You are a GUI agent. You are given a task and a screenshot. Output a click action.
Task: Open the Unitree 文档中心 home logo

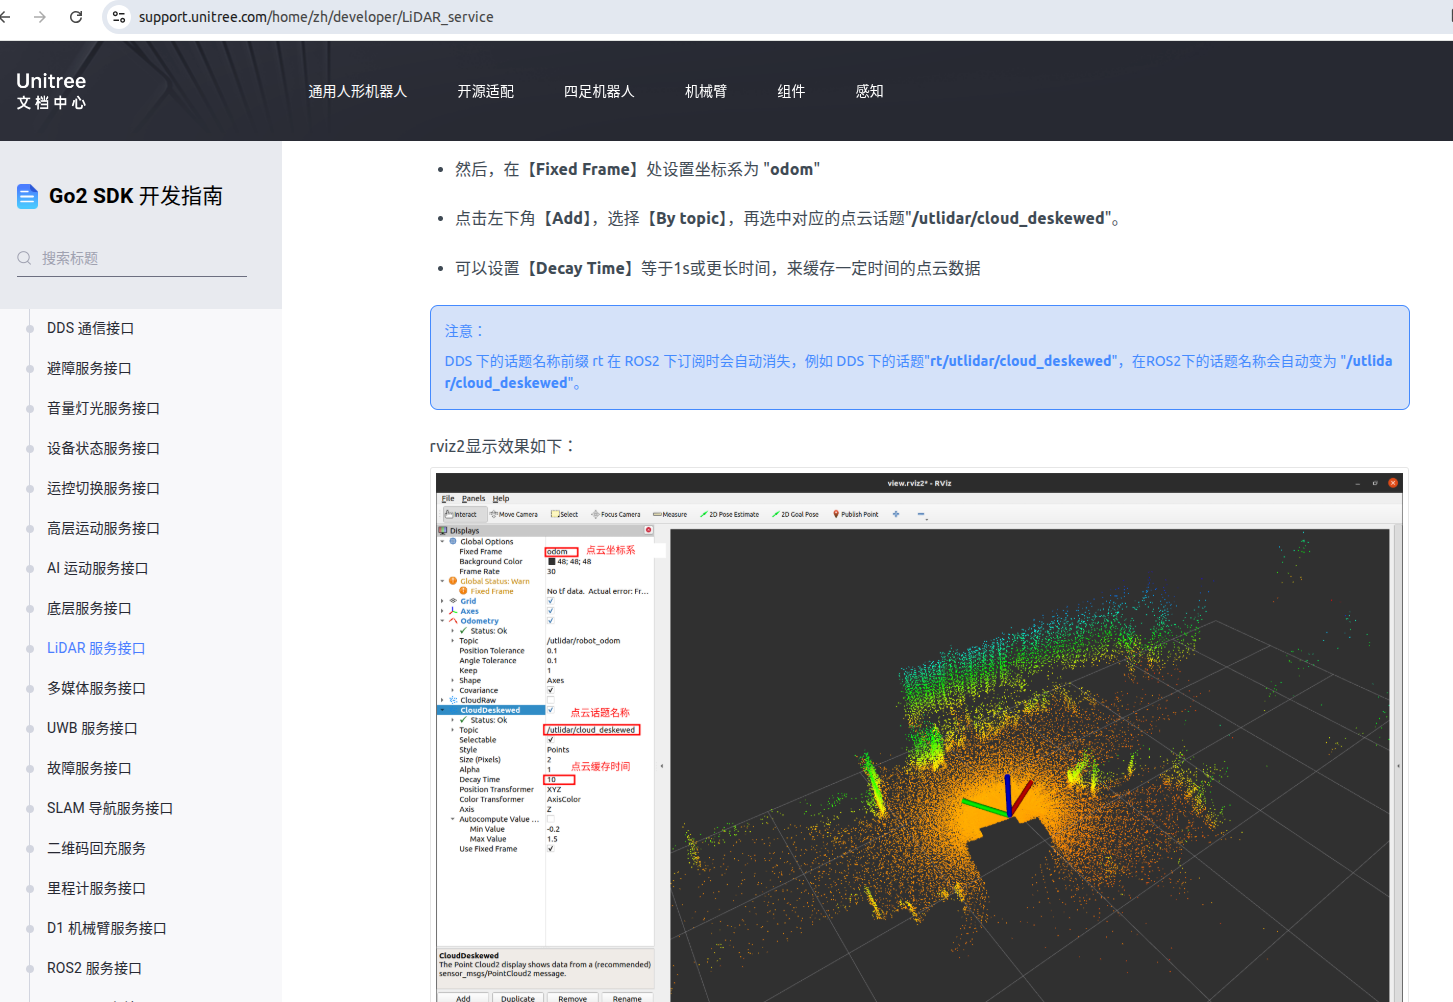51,90
